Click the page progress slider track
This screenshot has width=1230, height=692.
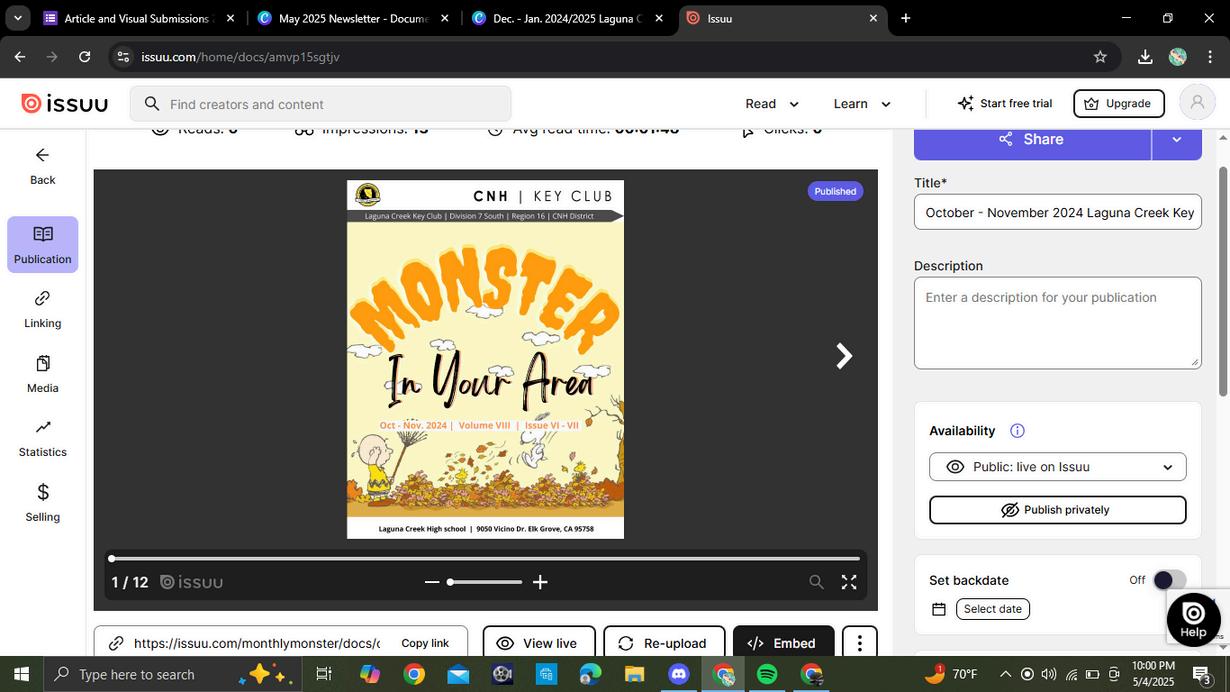pyautogui.click(x=485, y=558)
